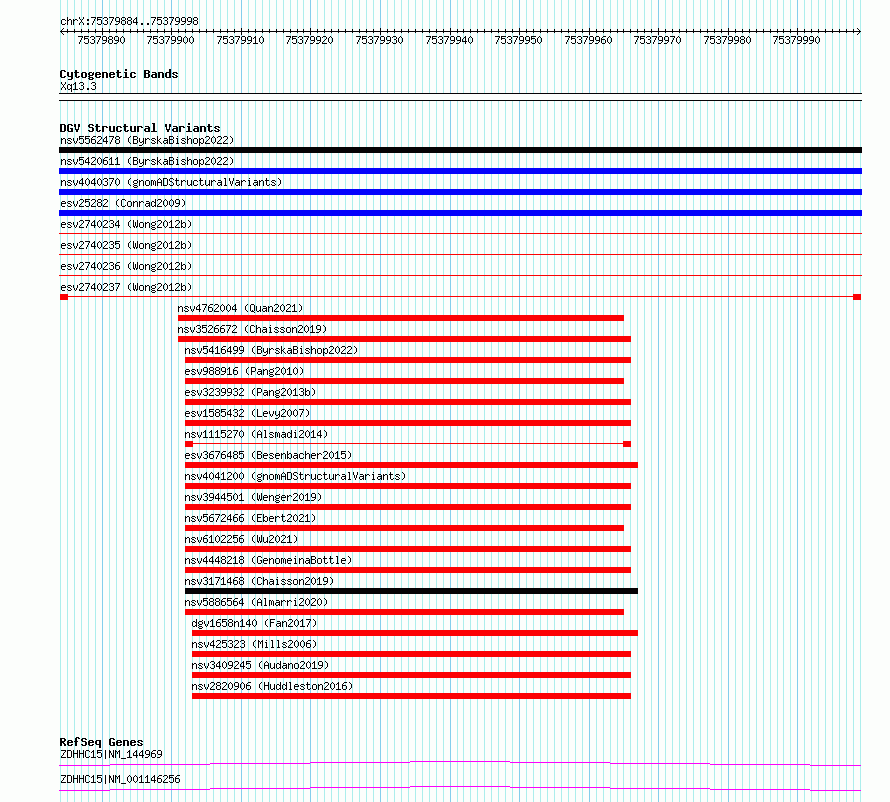Click dgv1658n140 (Fan2017) label

coord(254,623)
